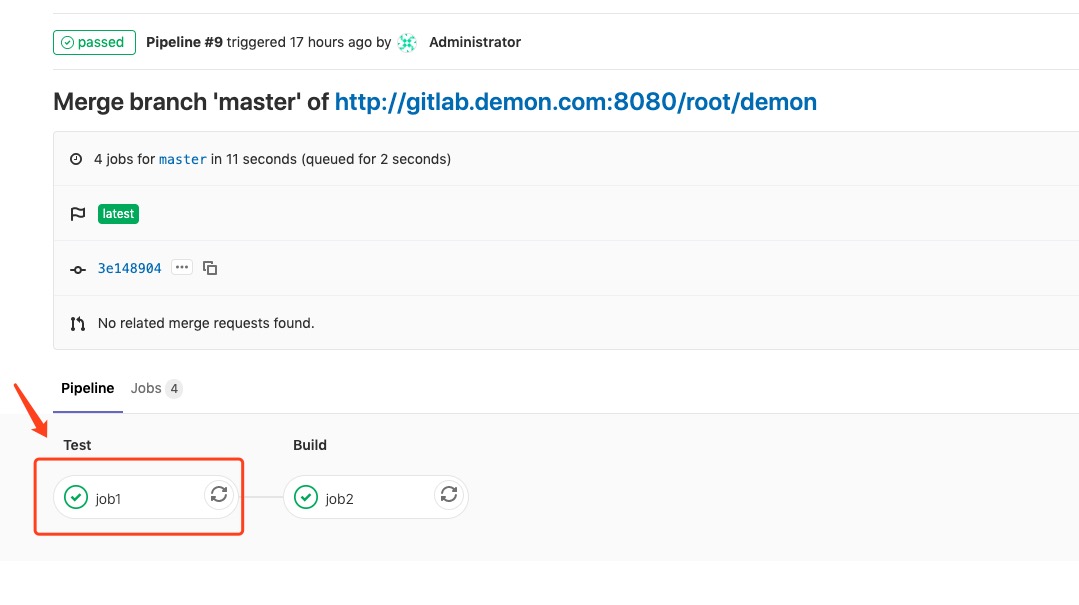Click the flag icon beside latest badge
This screenshot has height=605, width=1079.
tap(77, 214)
